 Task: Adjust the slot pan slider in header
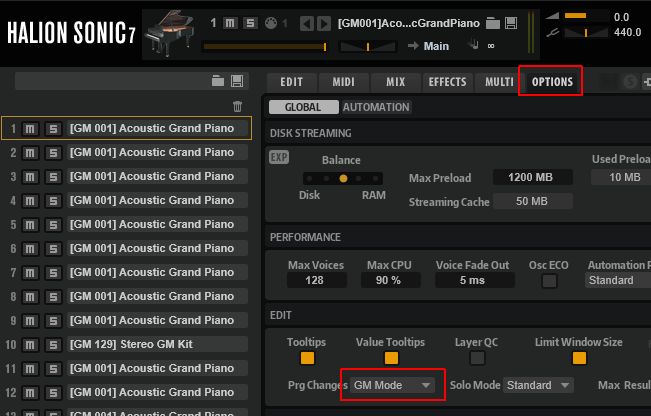pos(368,47)
